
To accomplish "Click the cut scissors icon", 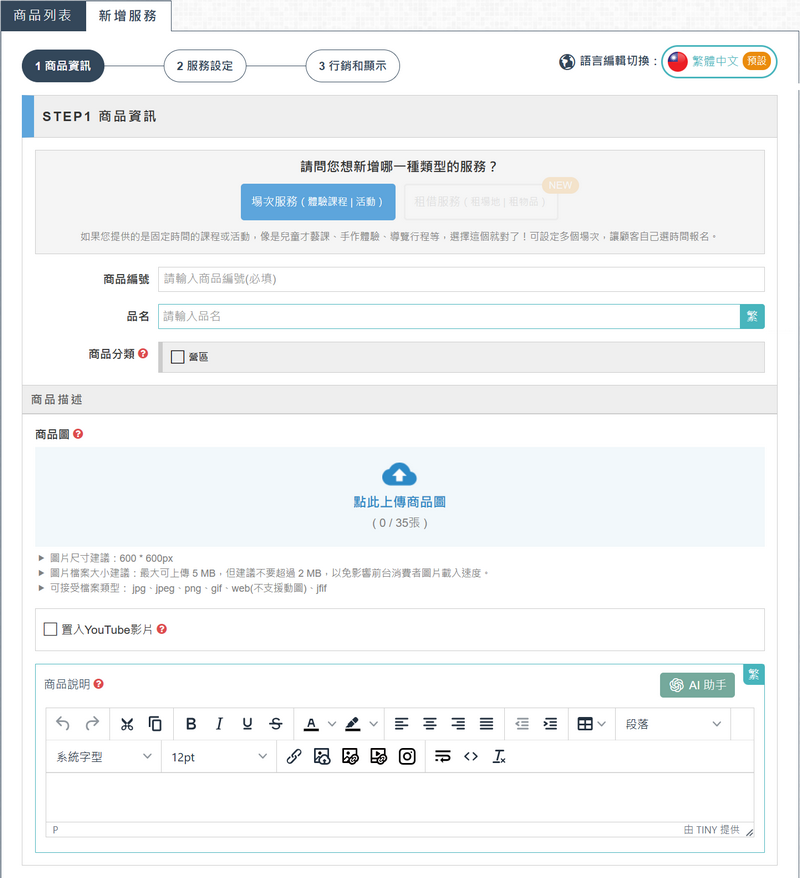I will (127, 724).
